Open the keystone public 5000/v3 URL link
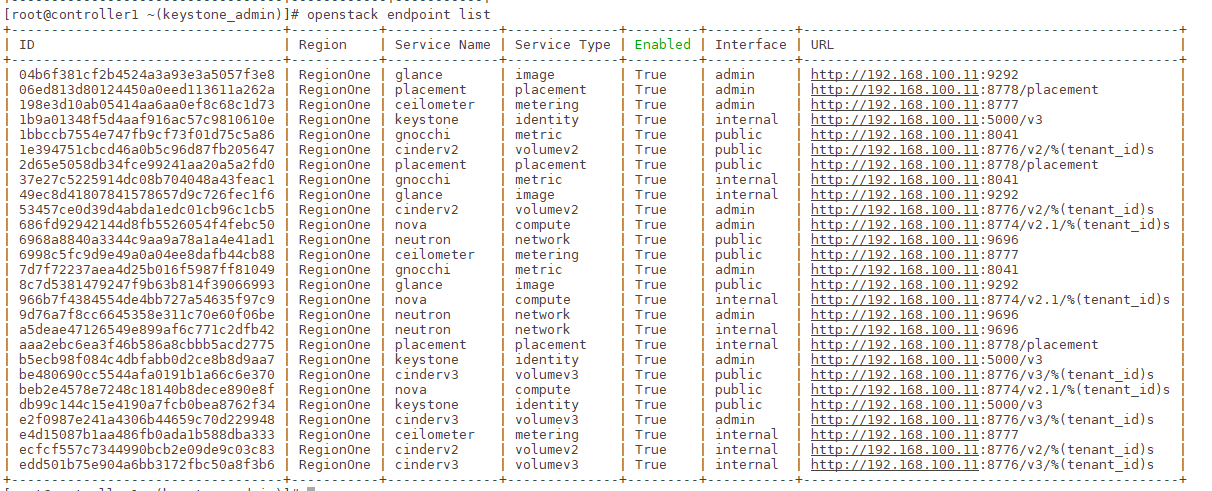1212x491 pixels. point(894,405)
